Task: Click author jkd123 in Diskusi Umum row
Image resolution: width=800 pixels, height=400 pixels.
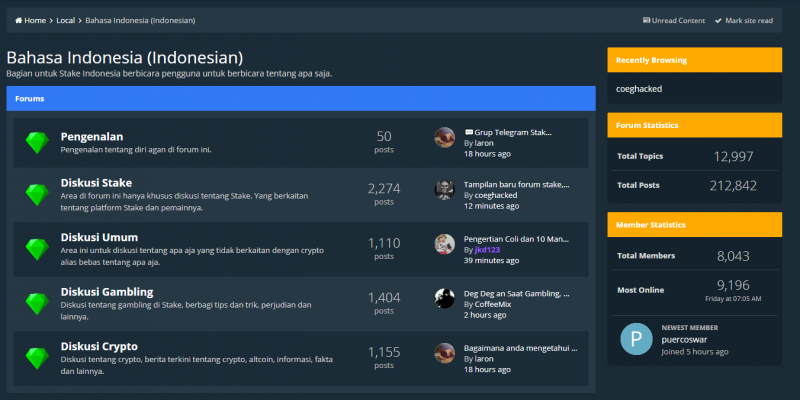Action: 487,250
